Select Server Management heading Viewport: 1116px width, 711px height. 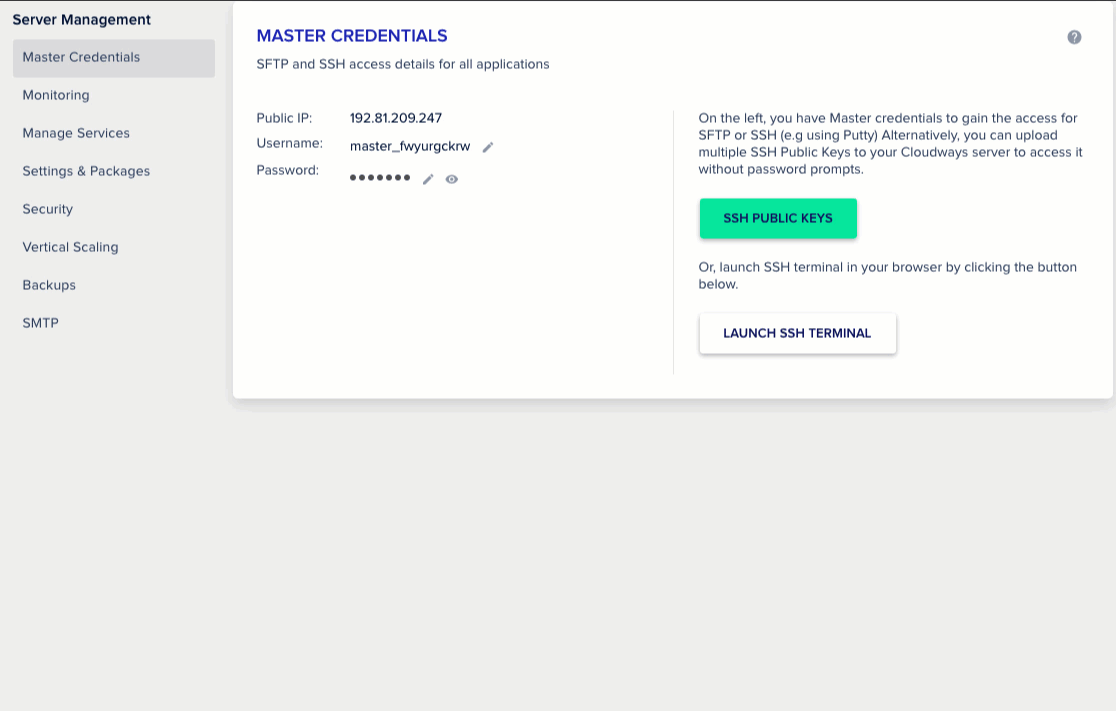pyautogui.click(x=82, y=20)
